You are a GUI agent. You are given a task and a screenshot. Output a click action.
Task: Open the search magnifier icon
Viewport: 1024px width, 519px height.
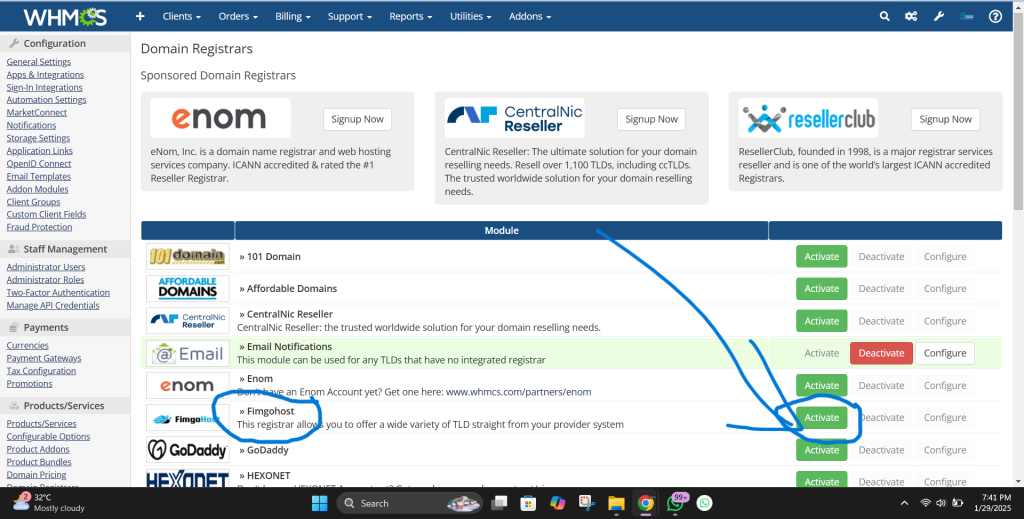coord(884,16)
